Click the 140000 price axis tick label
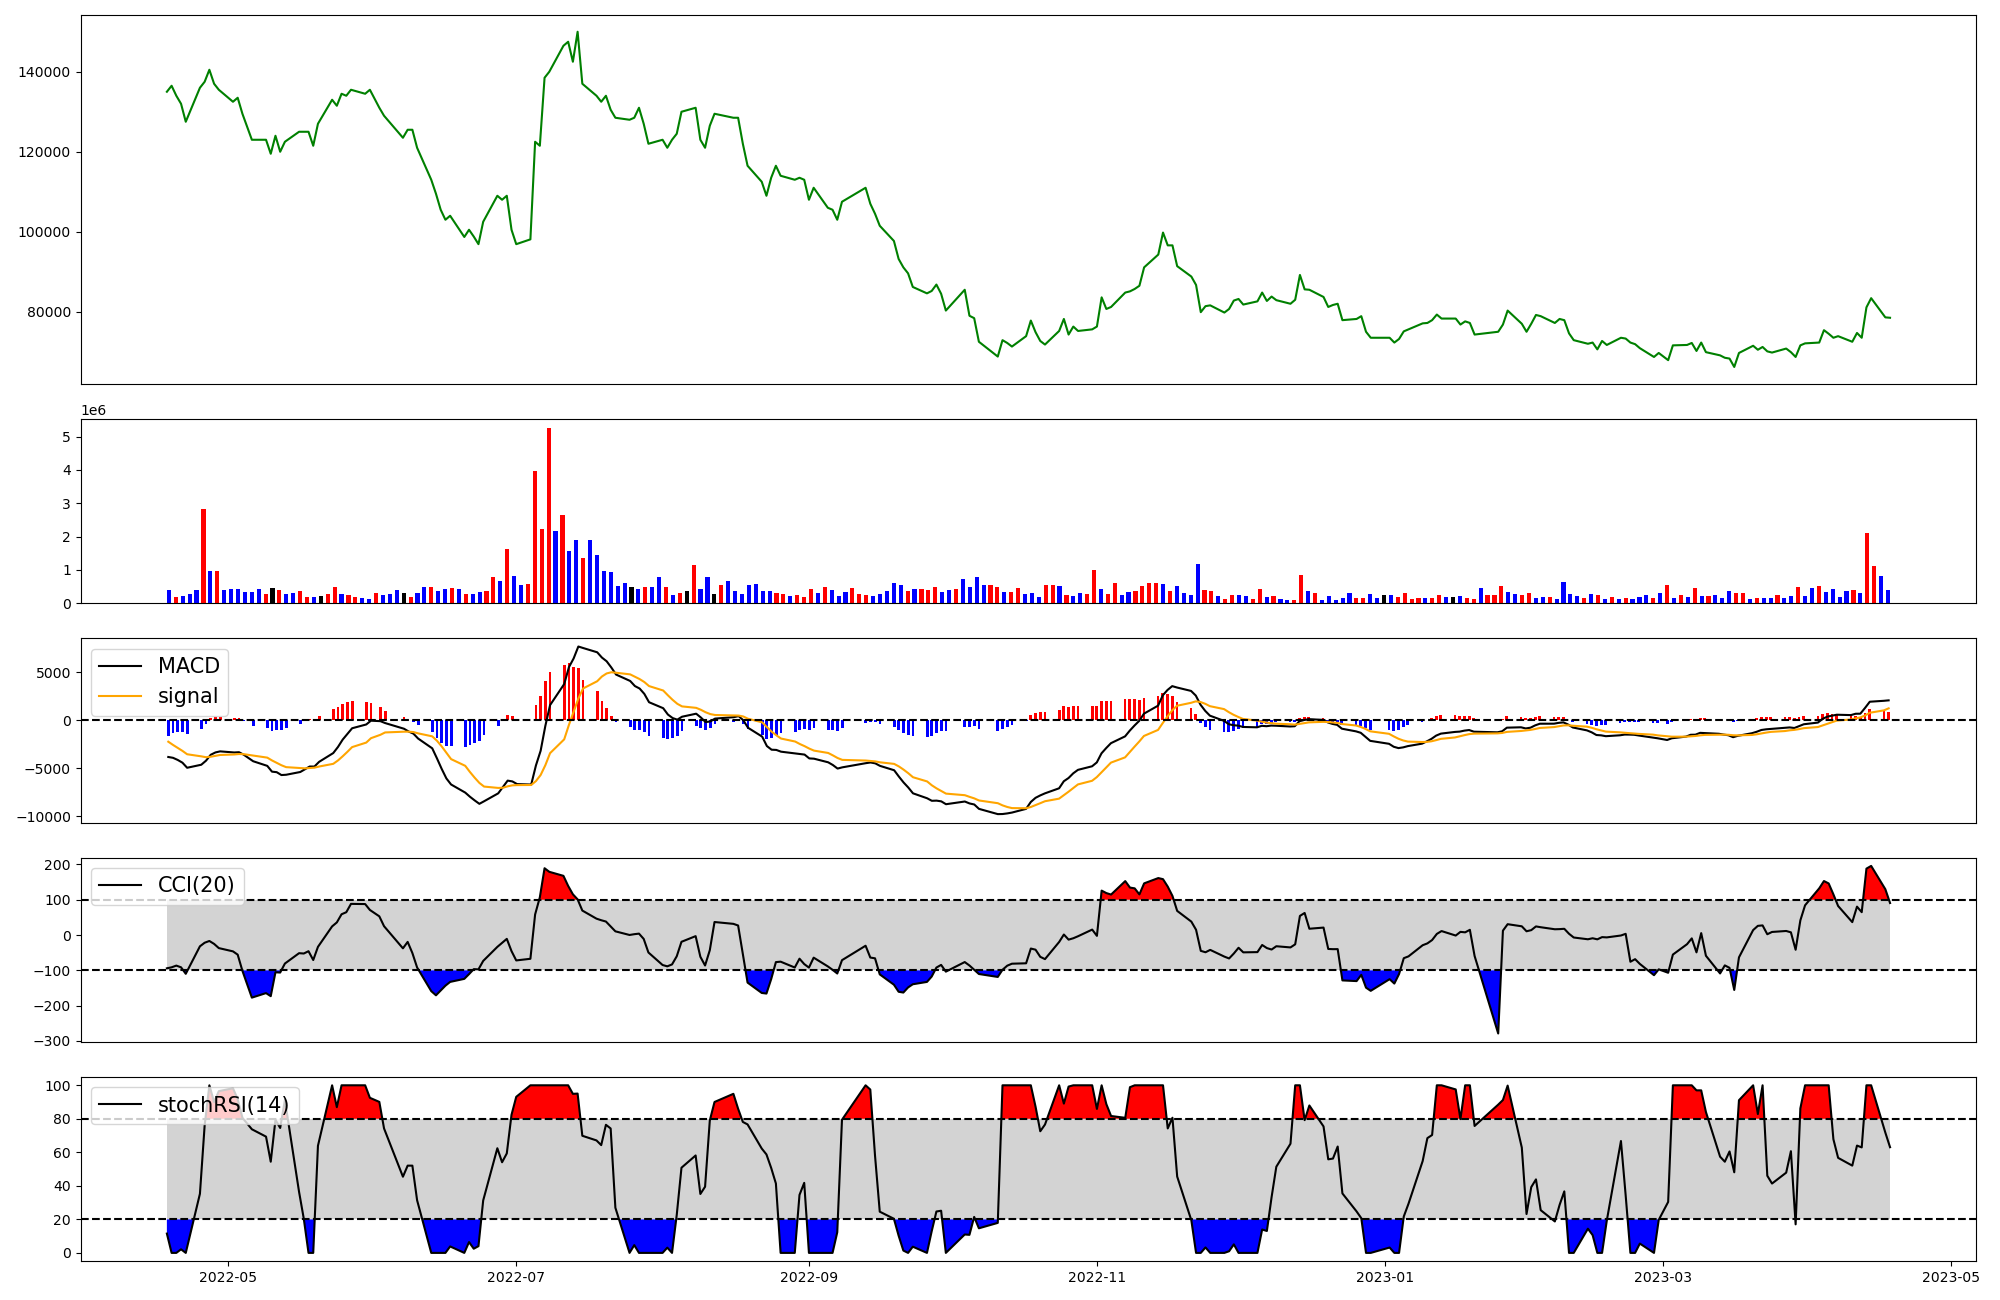Viewport: 2000px width, 1300px height. coord(44,72)
